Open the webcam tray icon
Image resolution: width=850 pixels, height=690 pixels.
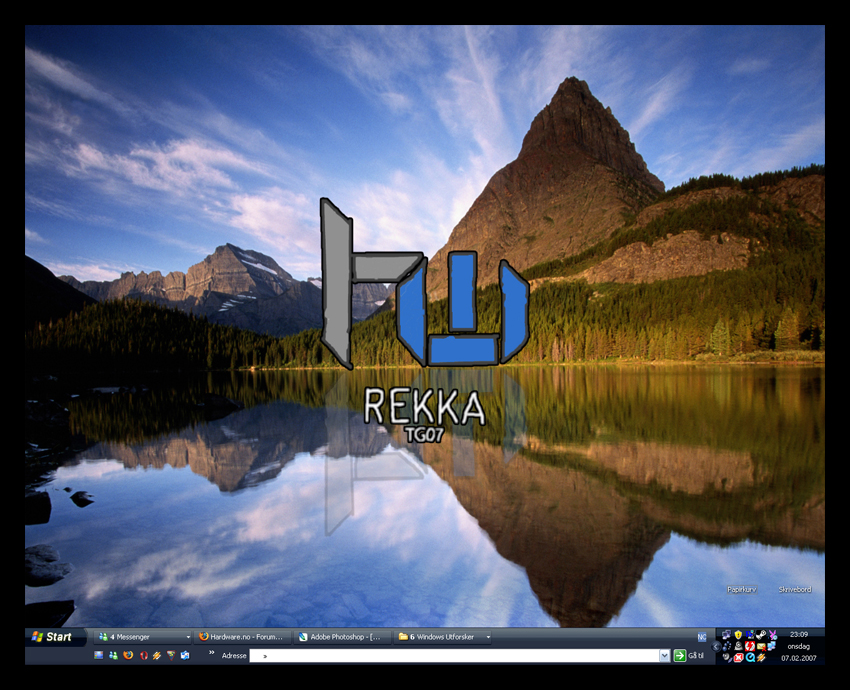738,646
